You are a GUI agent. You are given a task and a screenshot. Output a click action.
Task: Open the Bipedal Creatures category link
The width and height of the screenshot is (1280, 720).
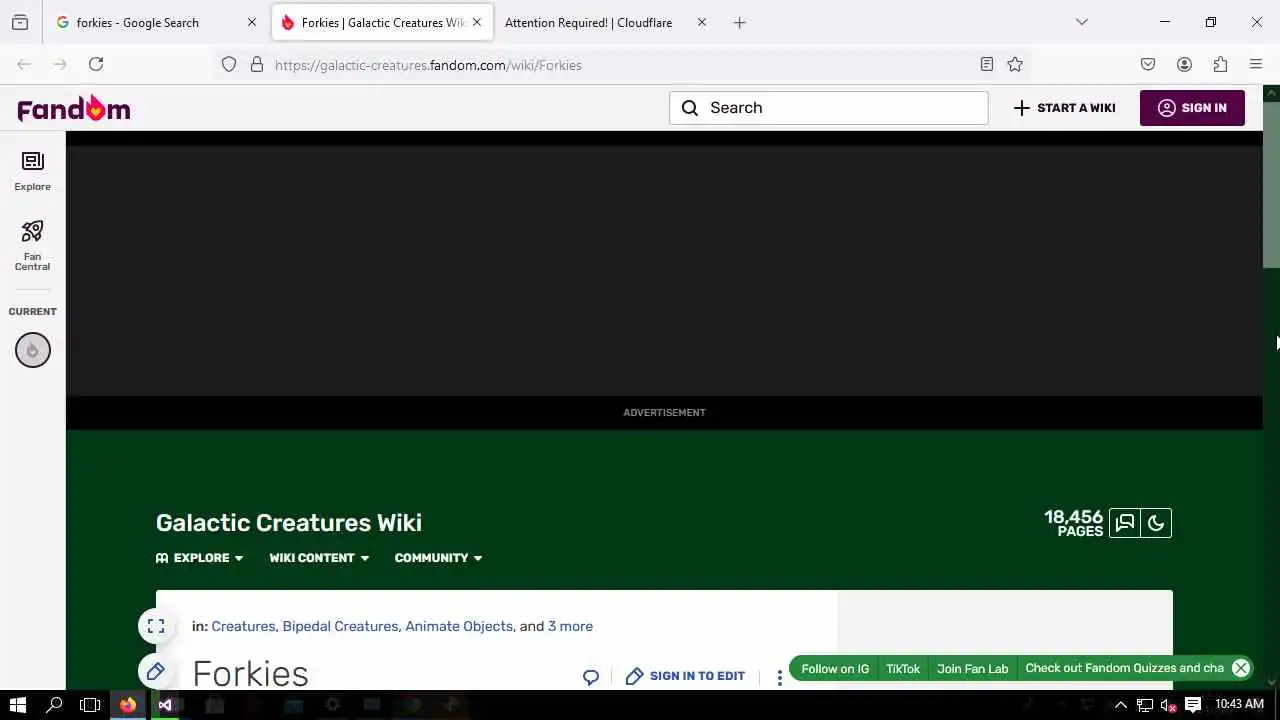pos(340,626)
